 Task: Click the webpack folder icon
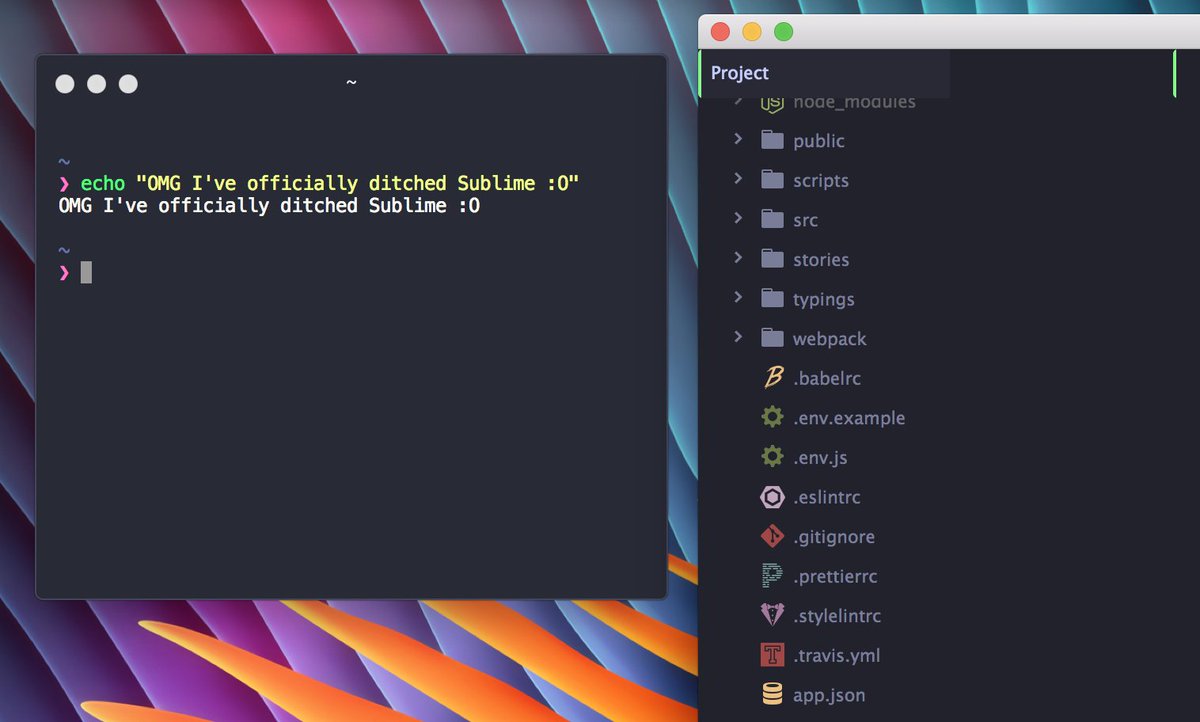point(772,338)
